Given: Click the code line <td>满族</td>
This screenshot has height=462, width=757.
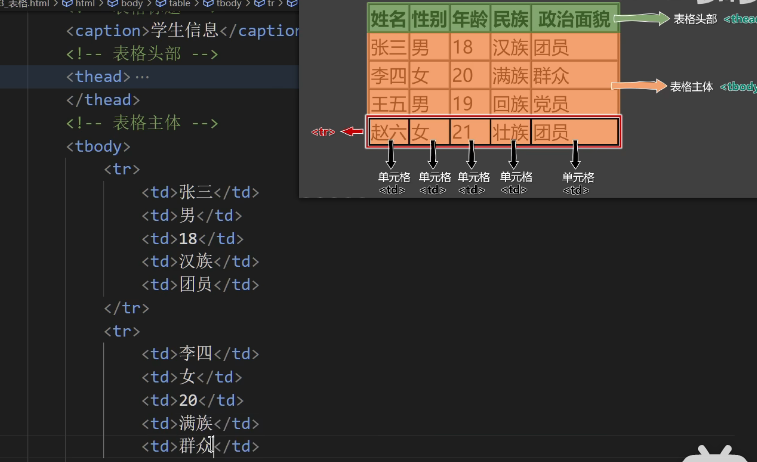Looking at the screenshot, I should click(x=200, y=423).
